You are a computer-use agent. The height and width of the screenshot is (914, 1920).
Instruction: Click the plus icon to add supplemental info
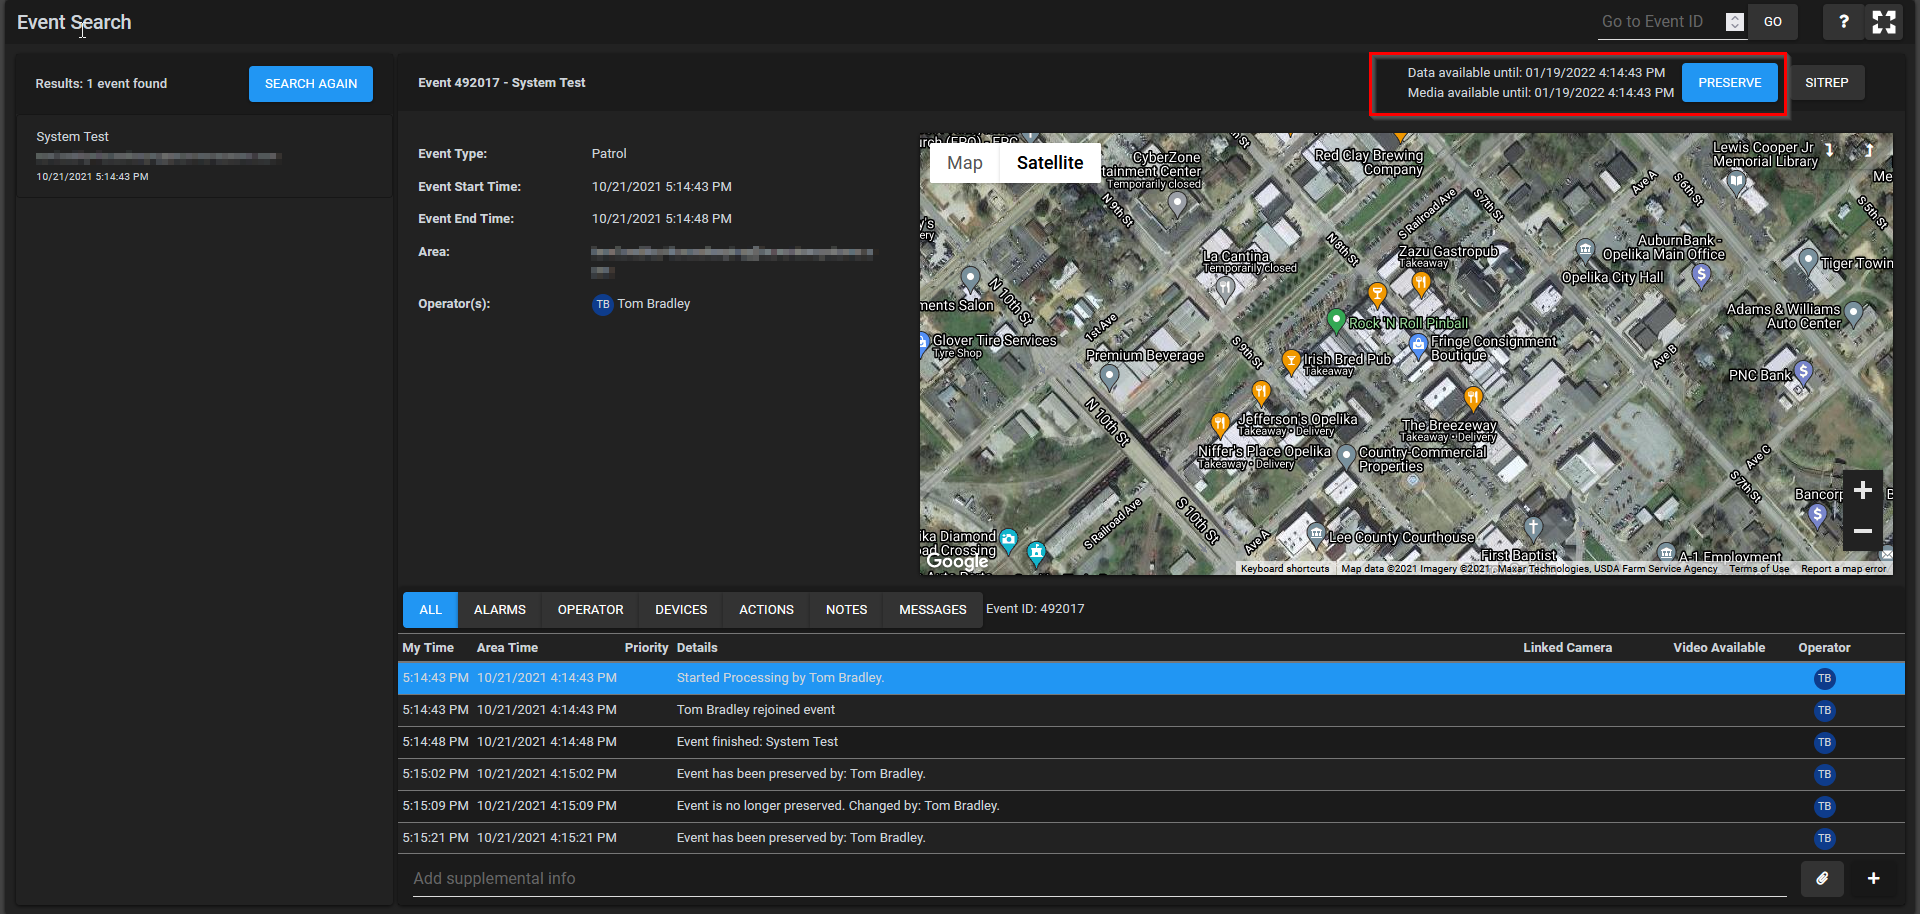point(1873,878)
